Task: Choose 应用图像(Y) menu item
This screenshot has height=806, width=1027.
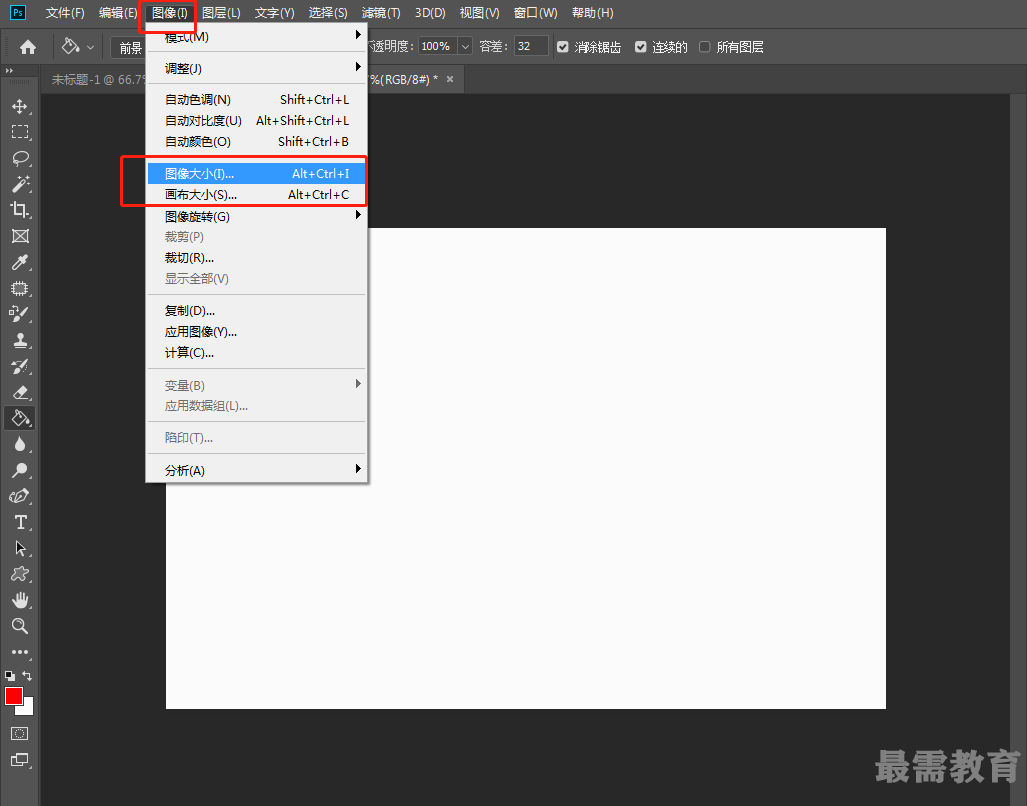Action: (x=255, y=331)
